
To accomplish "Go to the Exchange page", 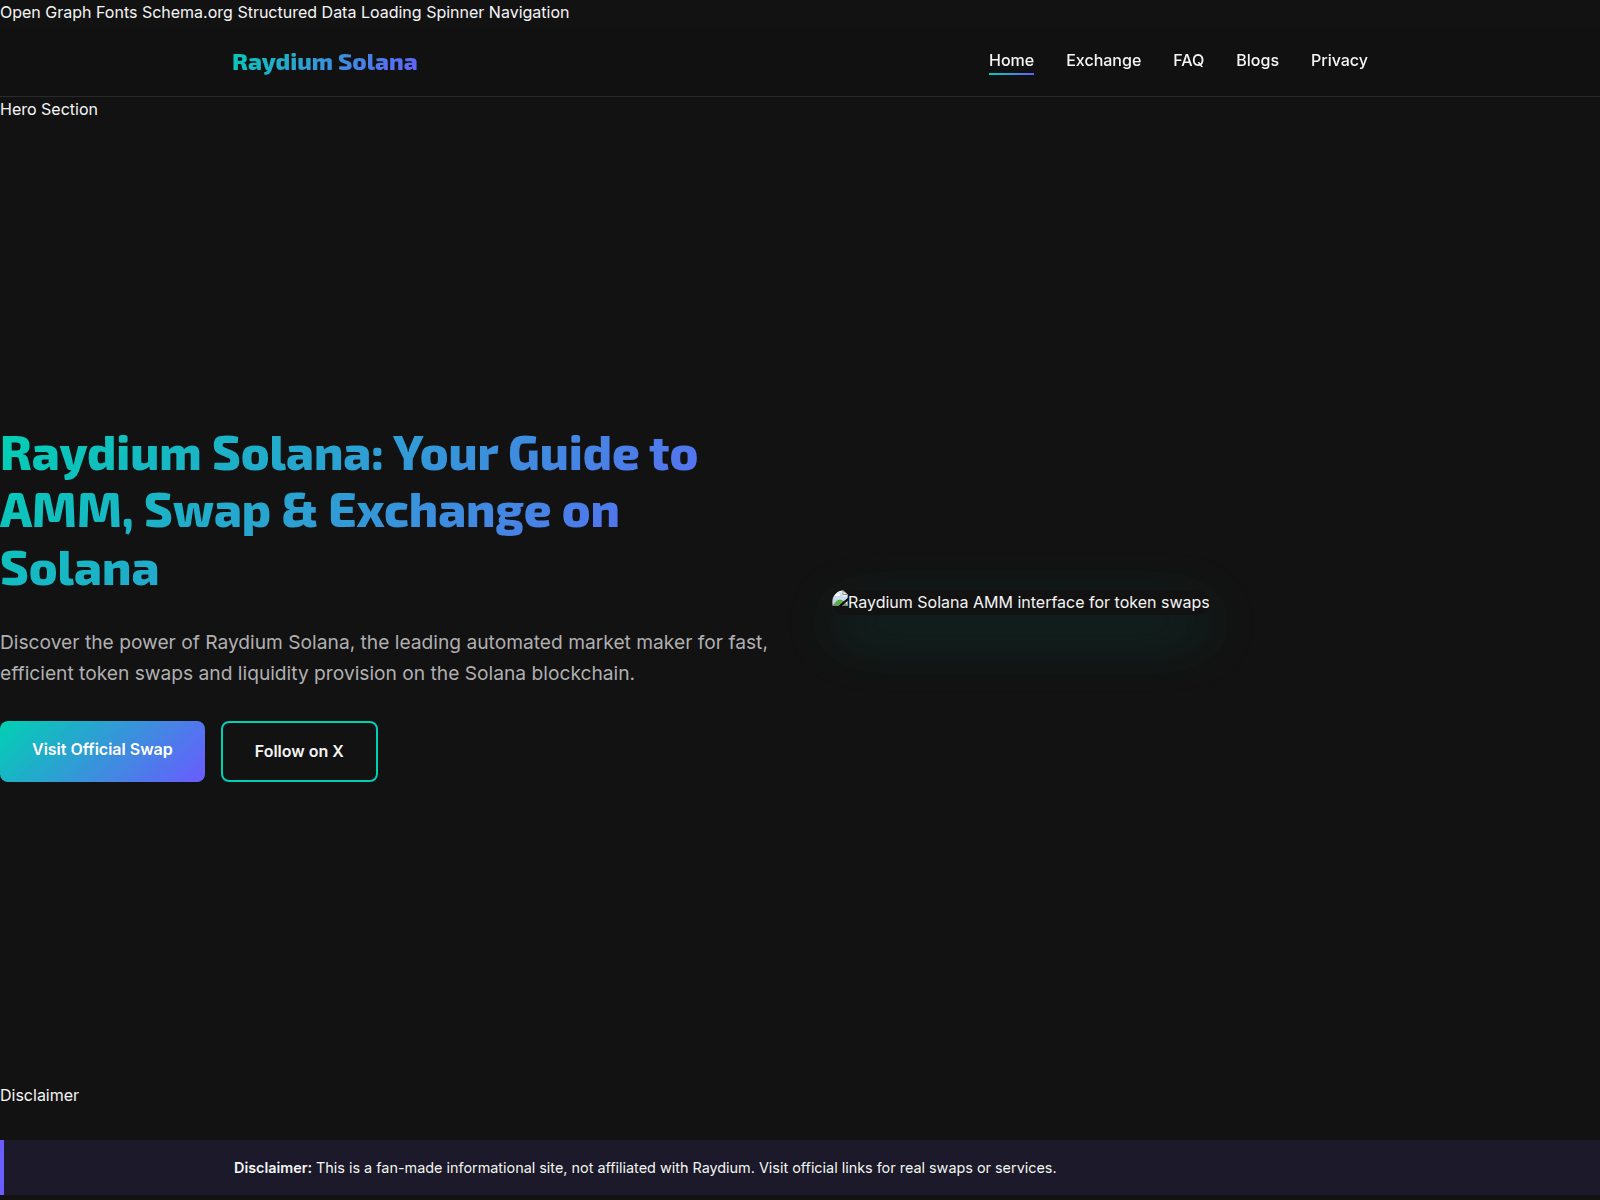I will coord(1103,60).
